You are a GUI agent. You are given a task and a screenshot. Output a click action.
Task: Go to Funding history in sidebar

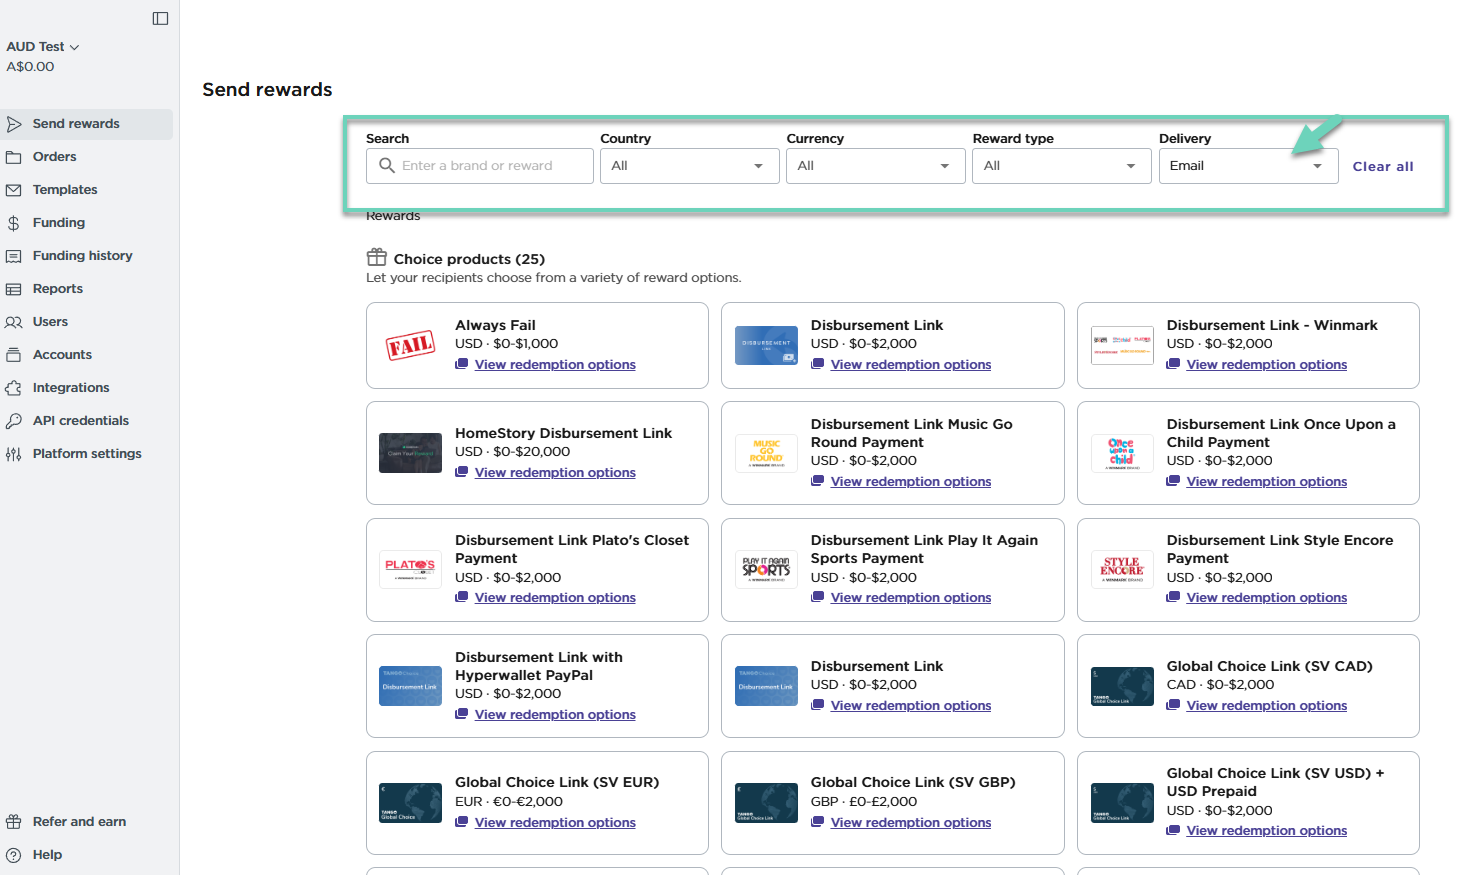click(x=82, y=256)
